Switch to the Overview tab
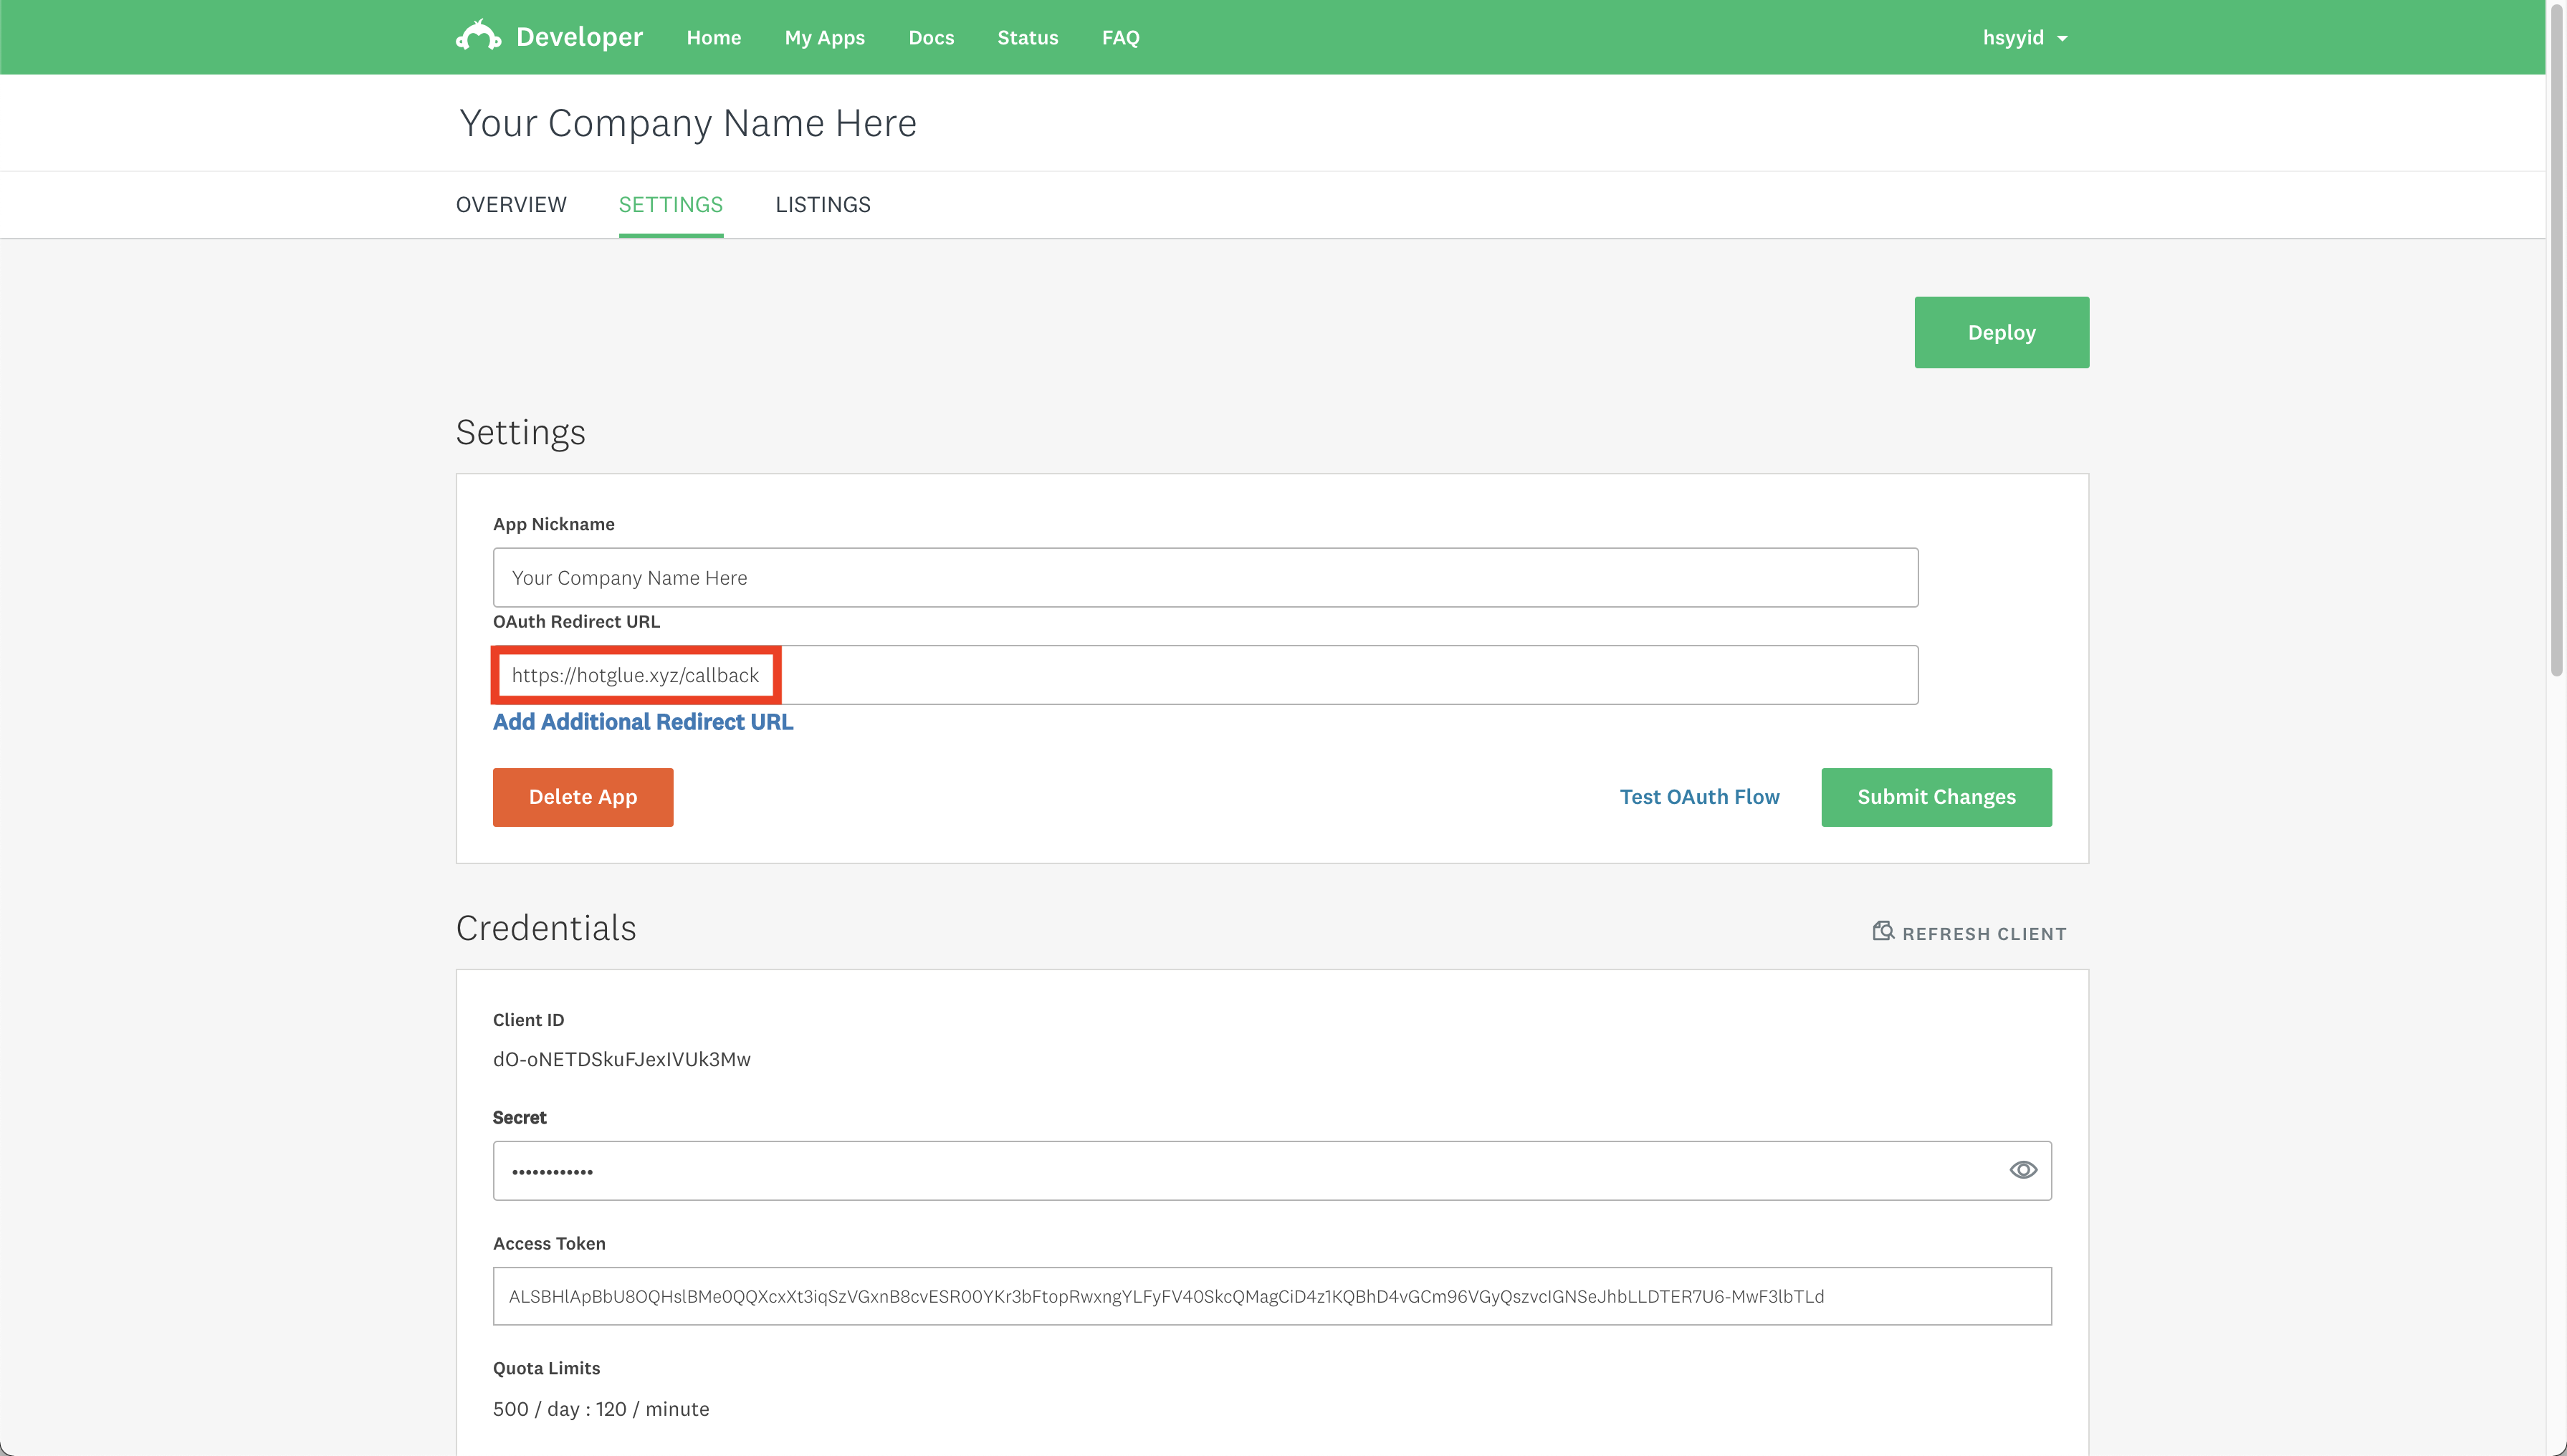This screenshot has width=2567, height=1456. 511,205
